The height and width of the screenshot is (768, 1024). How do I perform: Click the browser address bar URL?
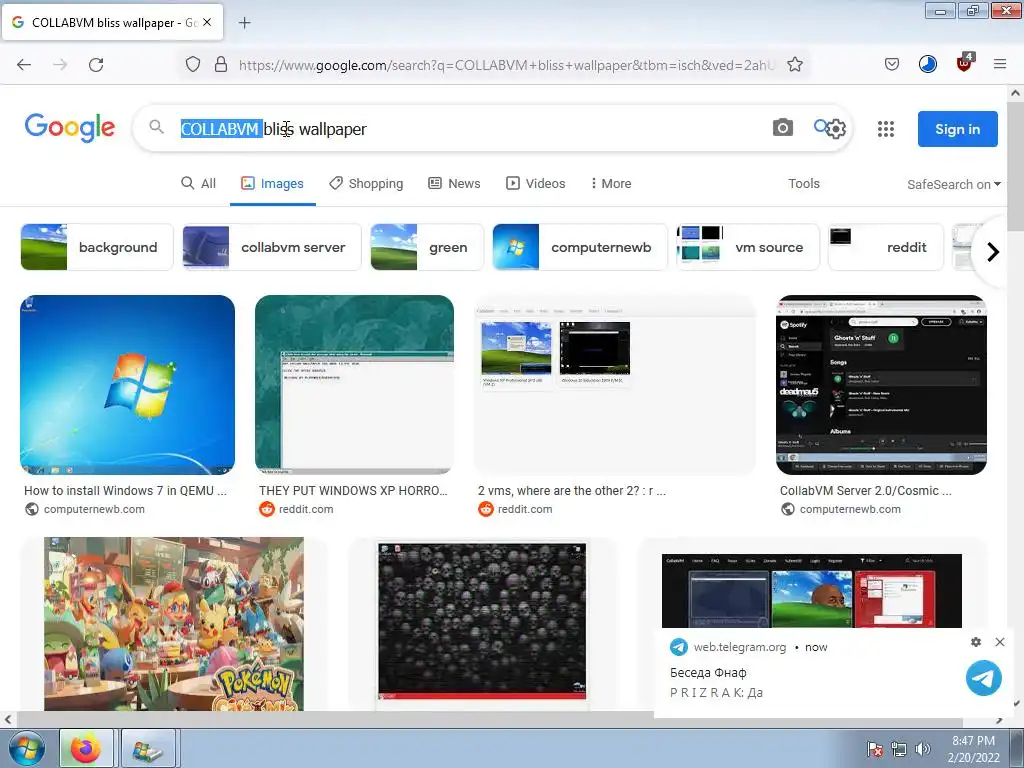point(506,65)
